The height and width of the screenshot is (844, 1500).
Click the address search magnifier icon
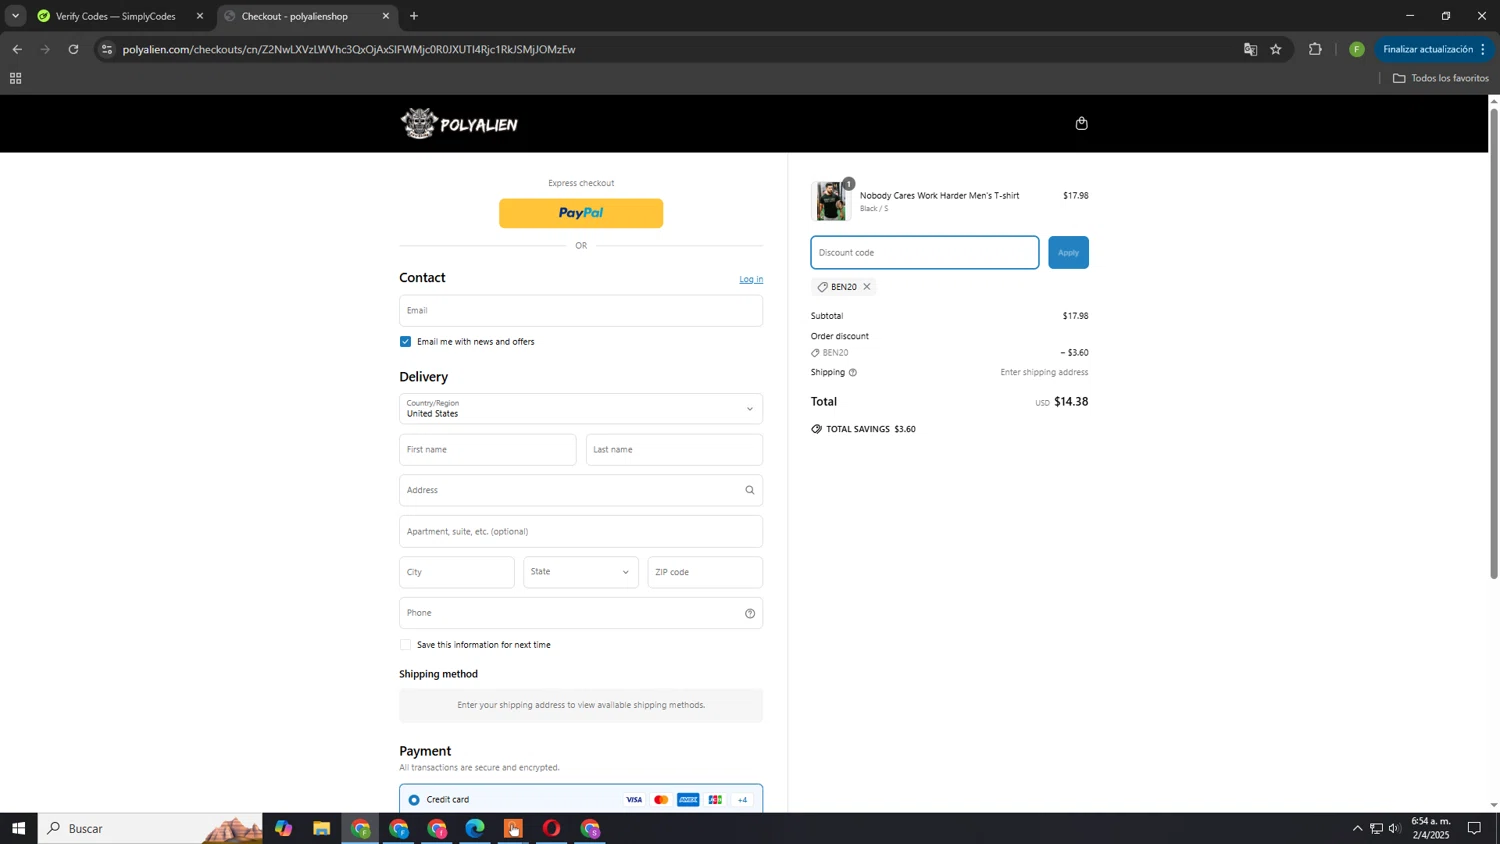pyautogui.click(x=749, y=490)
